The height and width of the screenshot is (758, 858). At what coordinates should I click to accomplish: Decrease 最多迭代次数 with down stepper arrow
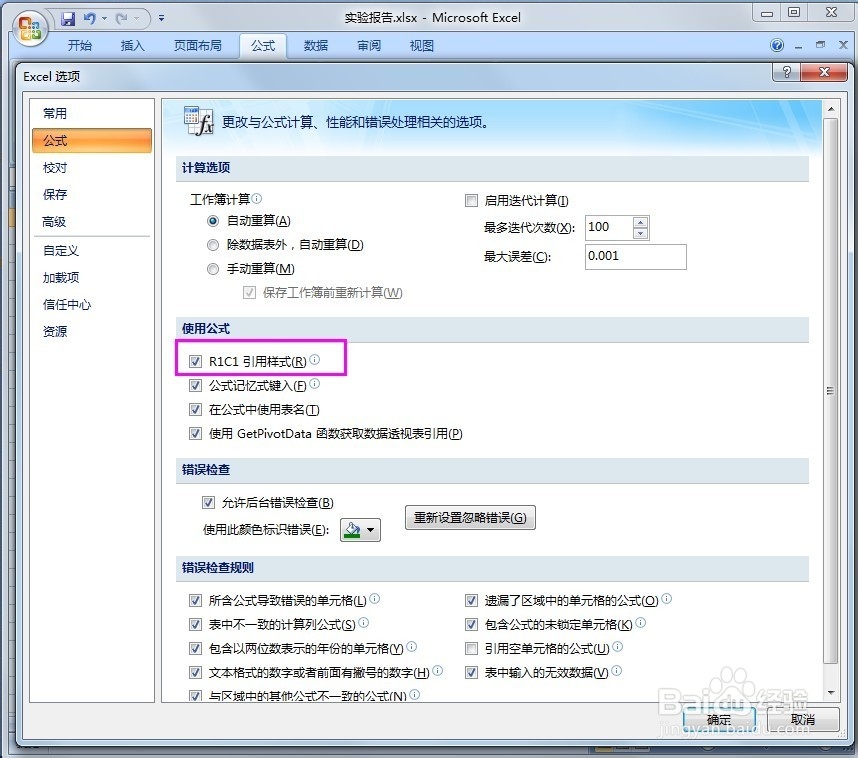[640, 234]
